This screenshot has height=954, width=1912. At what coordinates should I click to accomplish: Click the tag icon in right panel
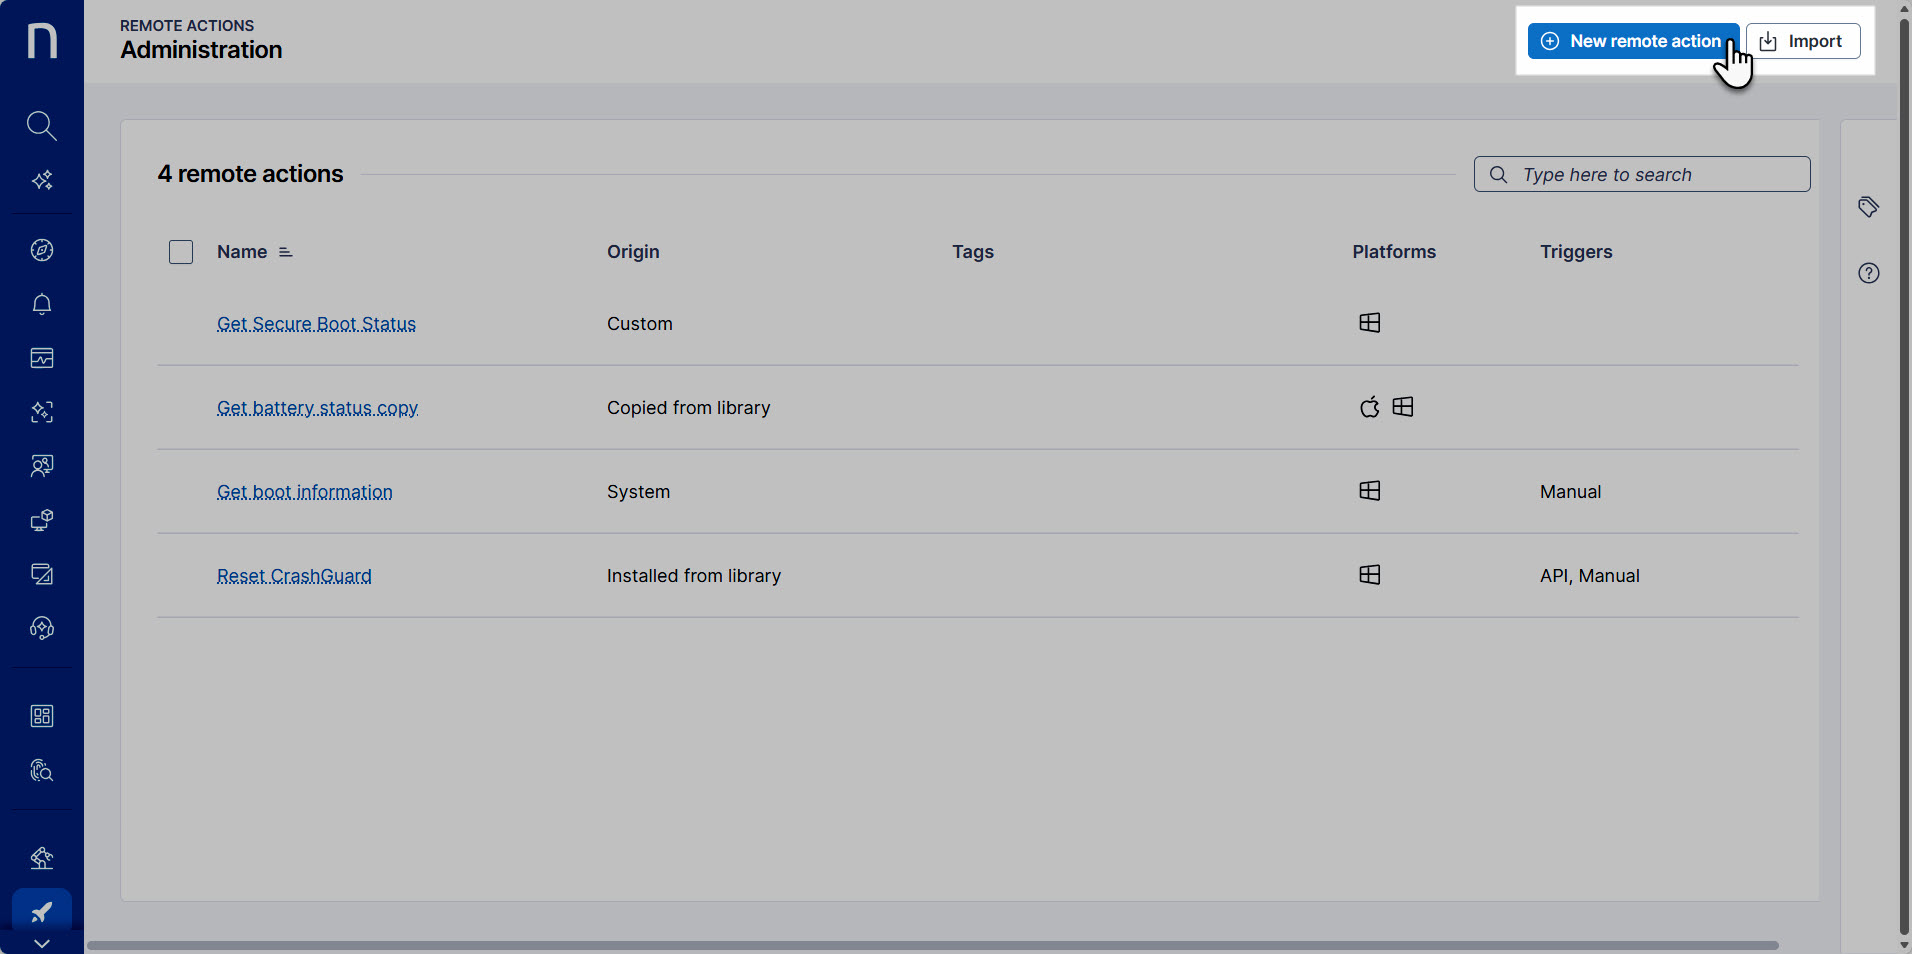tap(1868, 207)
